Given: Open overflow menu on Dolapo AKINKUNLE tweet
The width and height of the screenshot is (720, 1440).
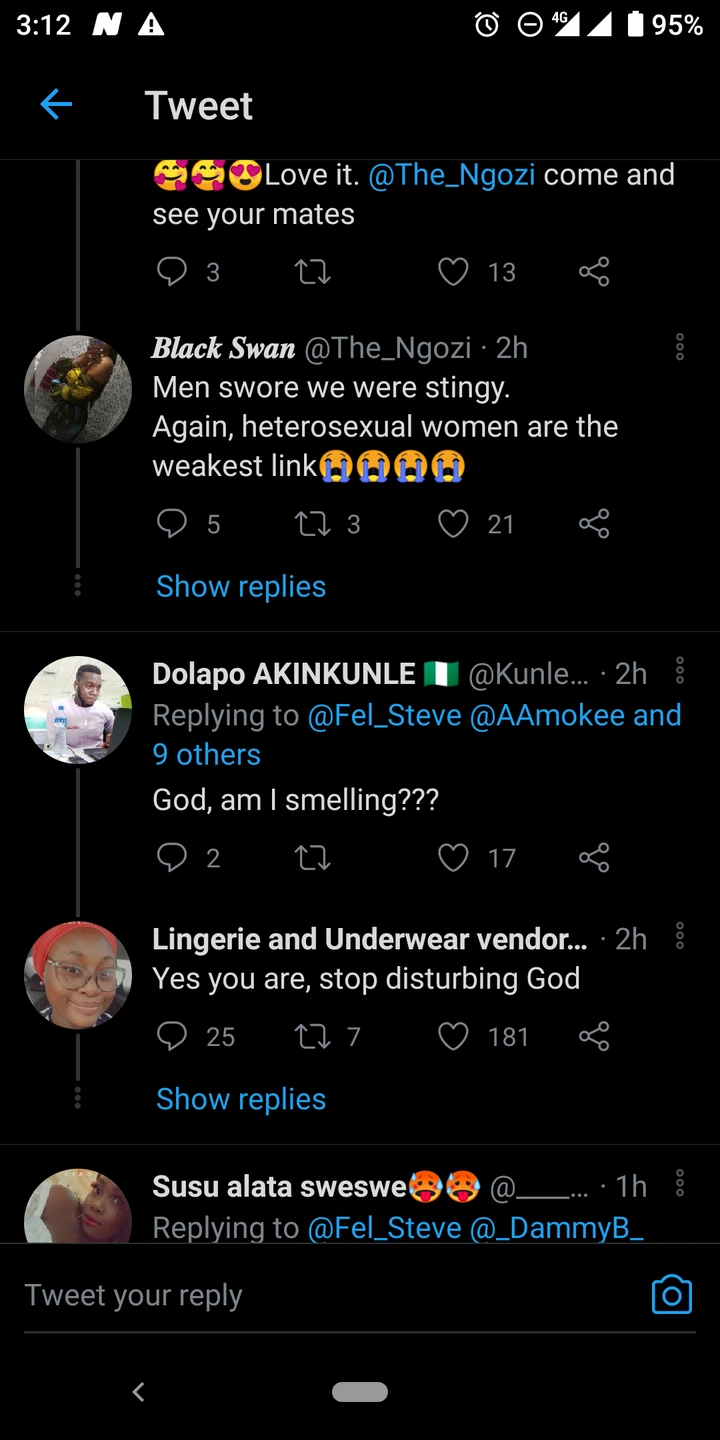Looking at the screenshot, I should (x=680, y=671).
